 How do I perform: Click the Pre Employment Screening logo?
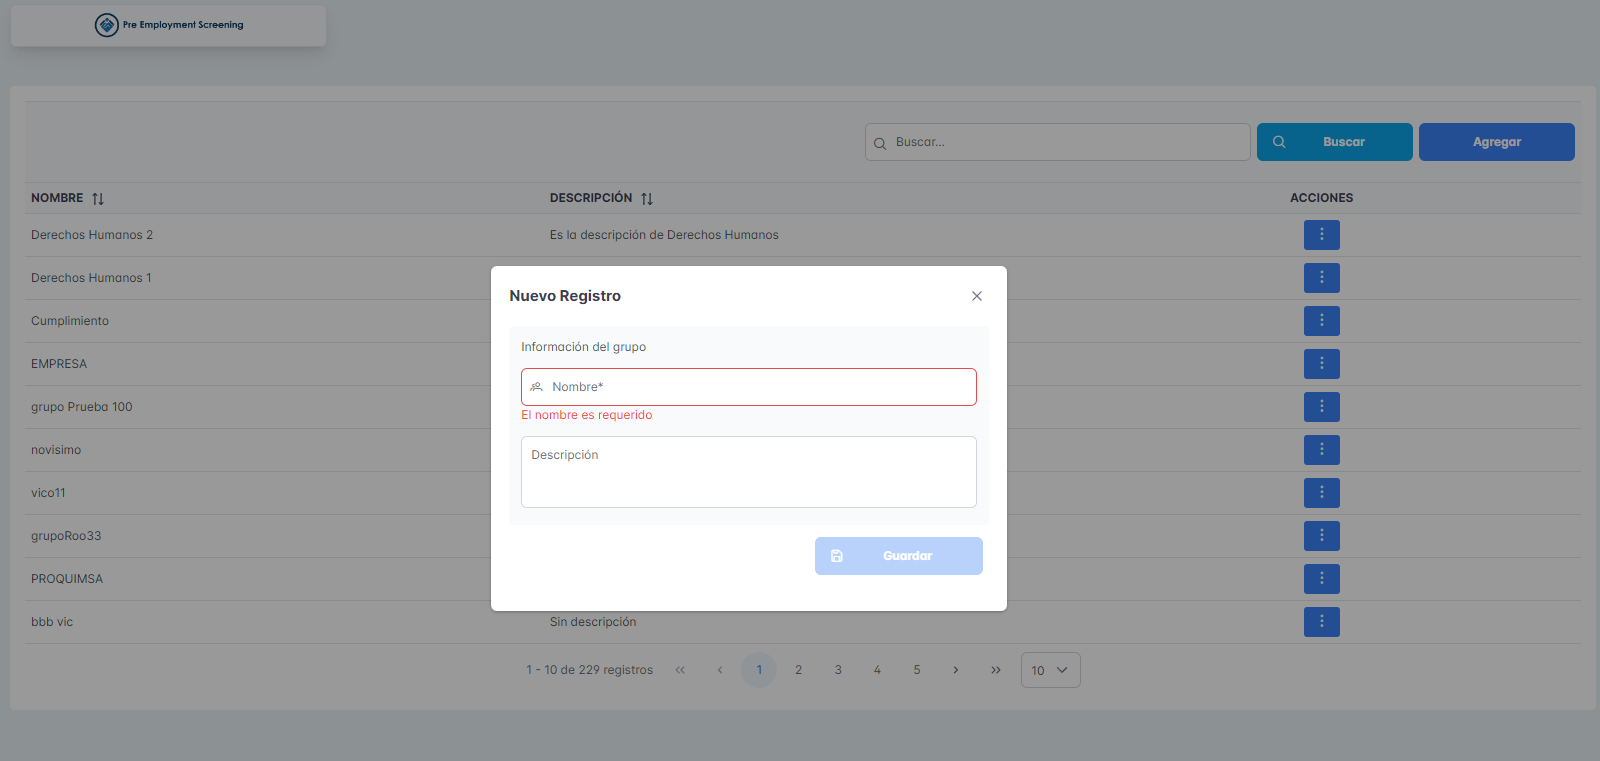tap(169, 25)
